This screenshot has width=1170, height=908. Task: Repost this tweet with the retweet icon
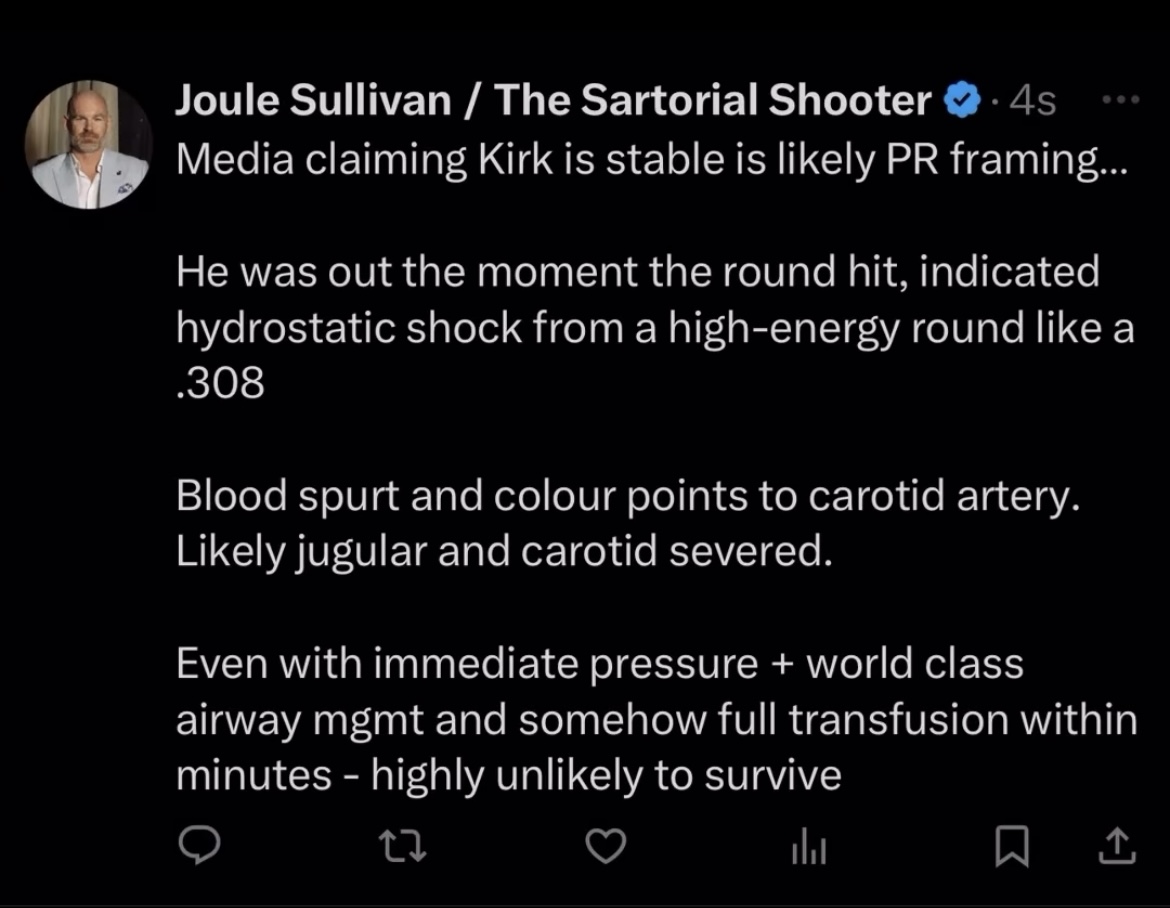403,847
